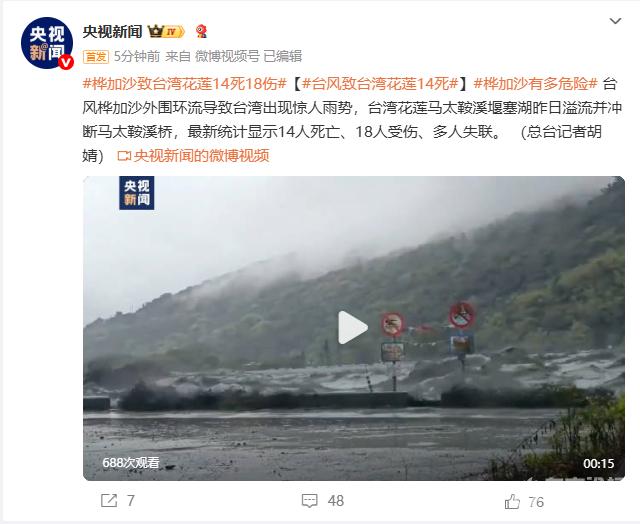Expand the post options chevron menu
This screenshot has height=524, width=640.
[615, 21]
